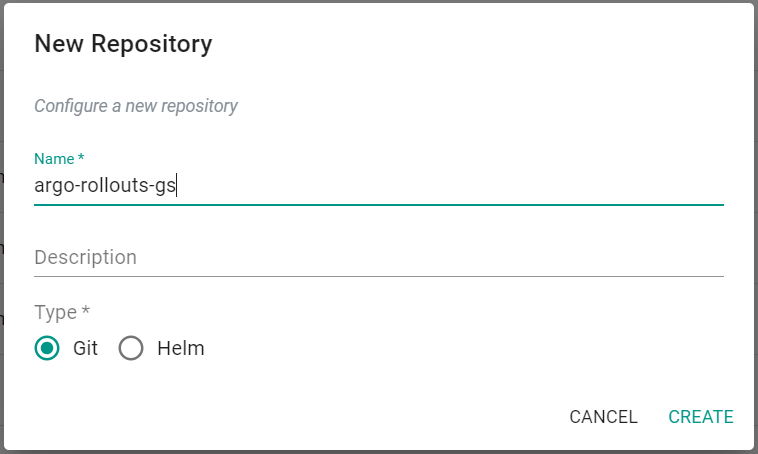Click the "Git" radio label text
The image size is (758, 454).
click(85, 349)
